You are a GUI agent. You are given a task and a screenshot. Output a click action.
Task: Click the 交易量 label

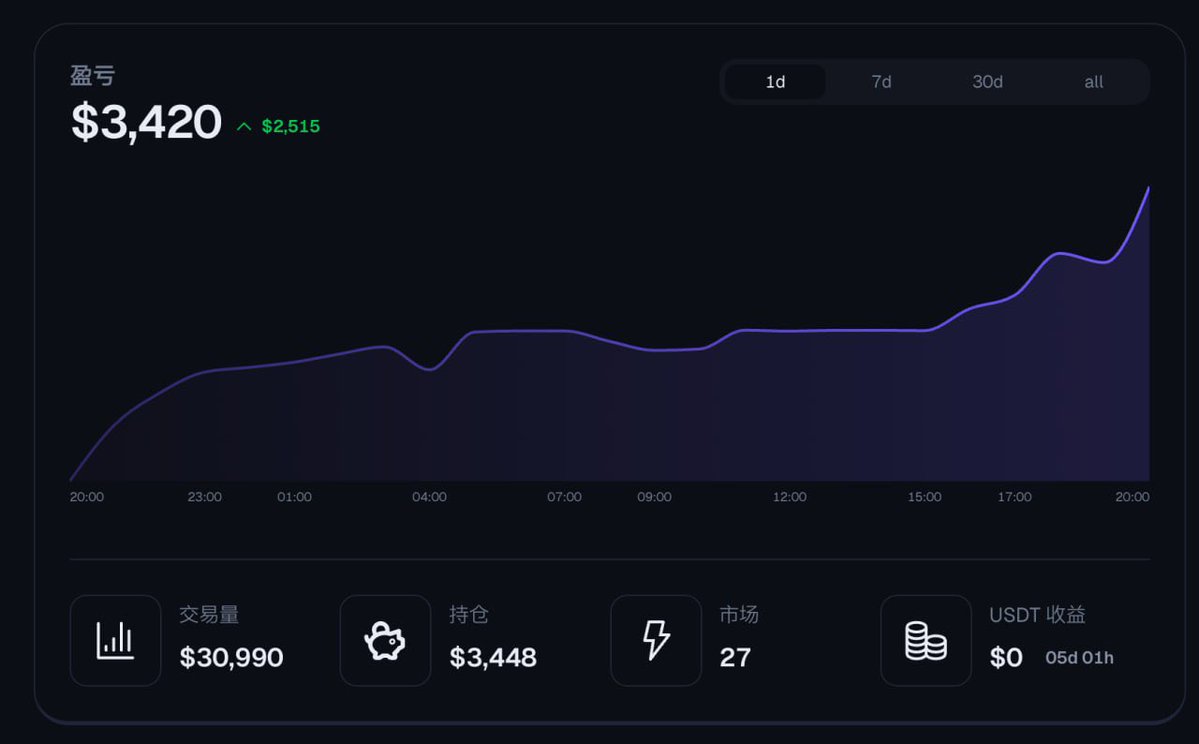[209, 615]
